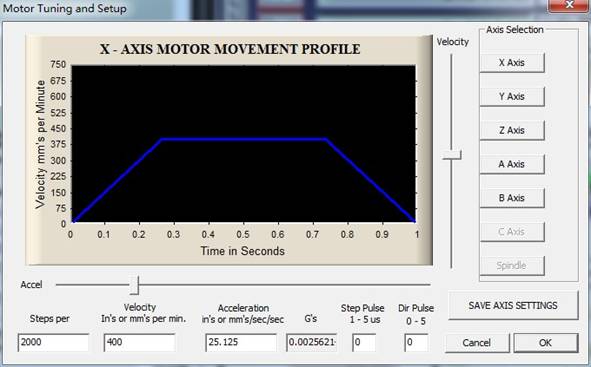This screenshot has width=591, height=367.
Task: Click the disabled Spindle button
Action: [x=512, y=266]
